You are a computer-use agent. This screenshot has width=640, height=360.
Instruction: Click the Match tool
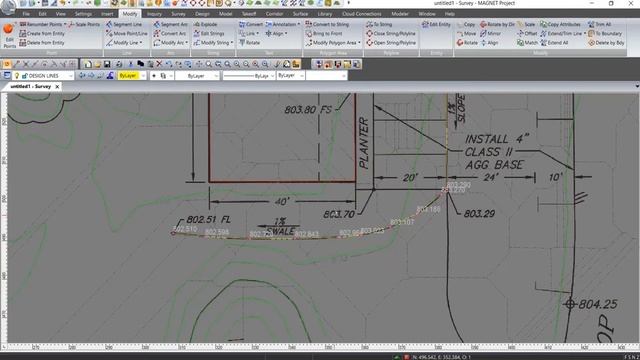(x=527, y=42)
